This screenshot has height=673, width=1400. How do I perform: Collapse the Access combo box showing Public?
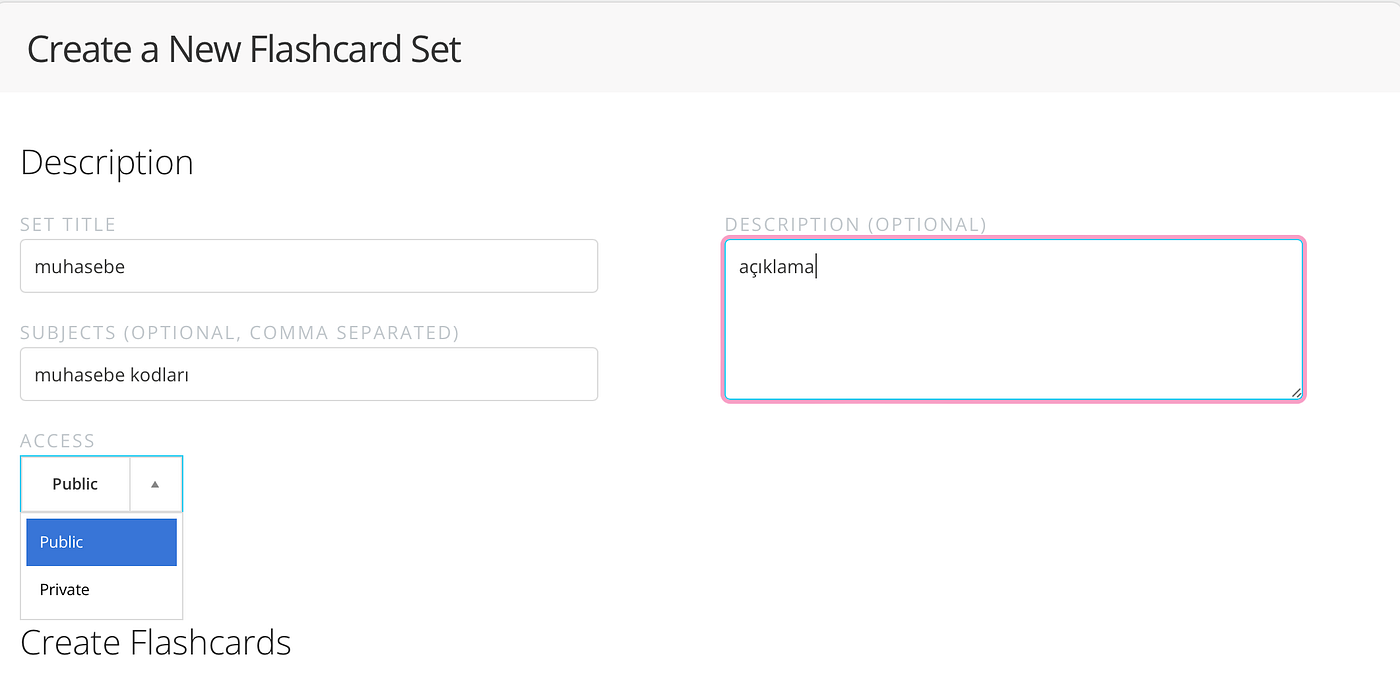pyautogui.click(x=101, y=484)
